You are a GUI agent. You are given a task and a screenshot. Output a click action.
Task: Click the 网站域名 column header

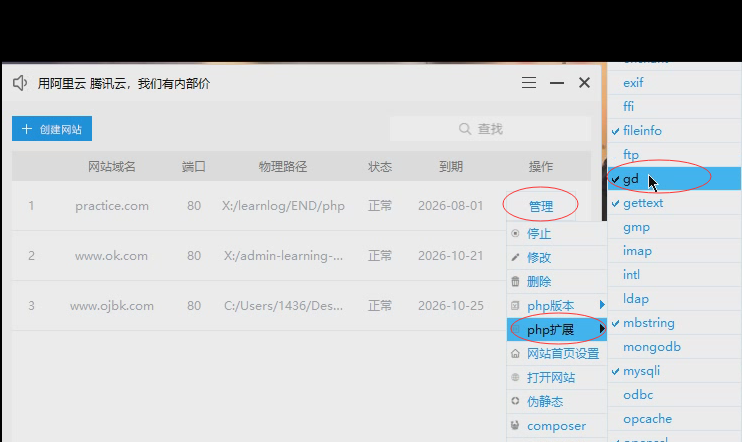click(x=112, y=167)
